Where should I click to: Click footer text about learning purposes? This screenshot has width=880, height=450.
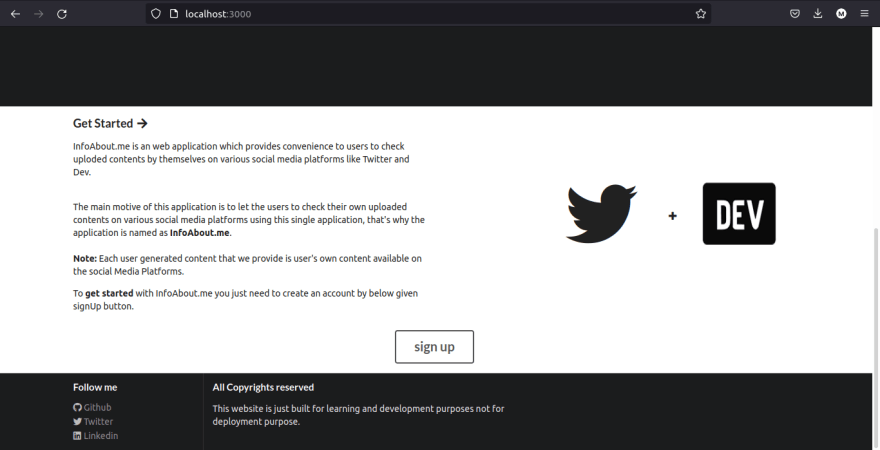point(358,415)
